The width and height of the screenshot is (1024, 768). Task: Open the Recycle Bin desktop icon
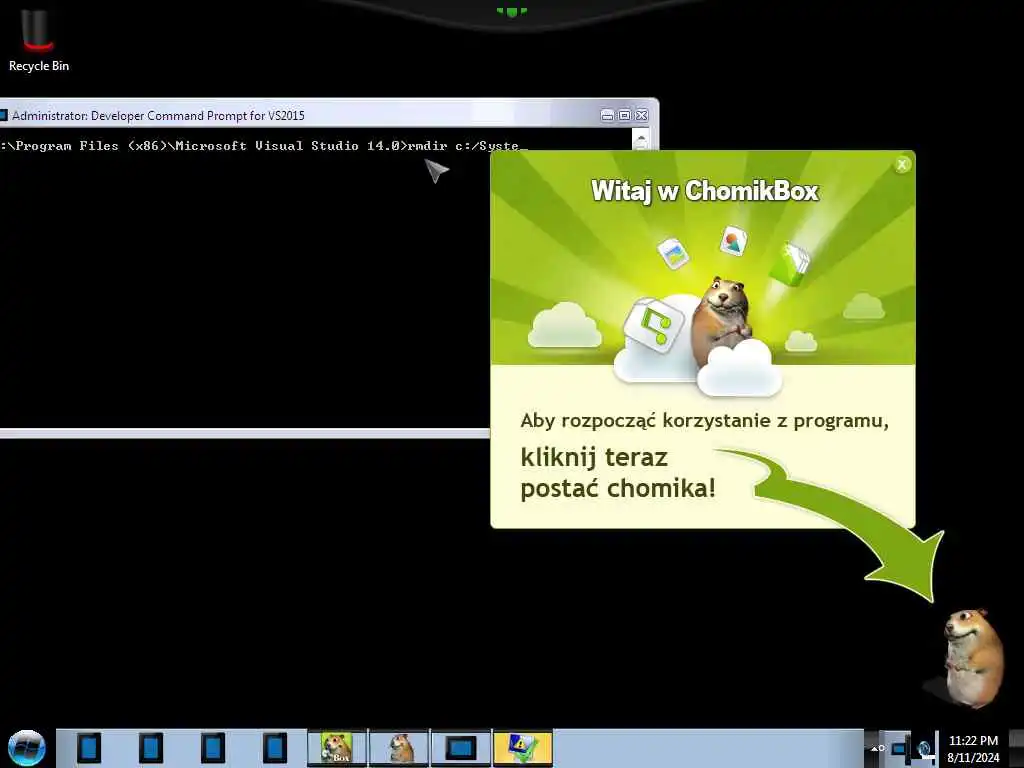39,39
